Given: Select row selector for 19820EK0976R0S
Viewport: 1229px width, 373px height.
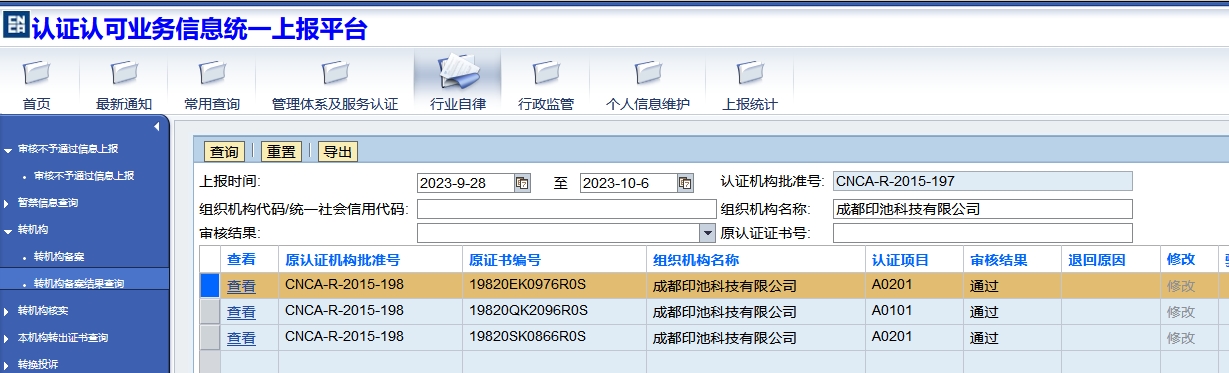Looking at the screenshot, I should 209,285.
